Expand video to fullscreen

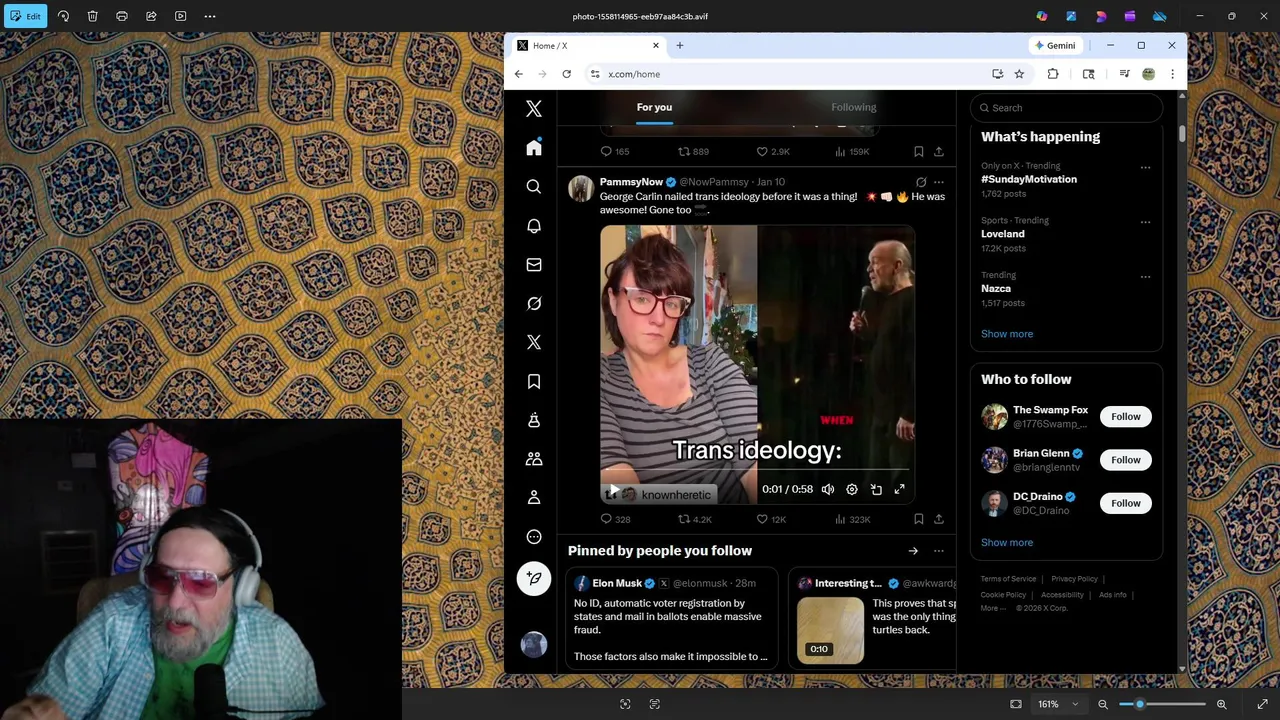(900, 489)
